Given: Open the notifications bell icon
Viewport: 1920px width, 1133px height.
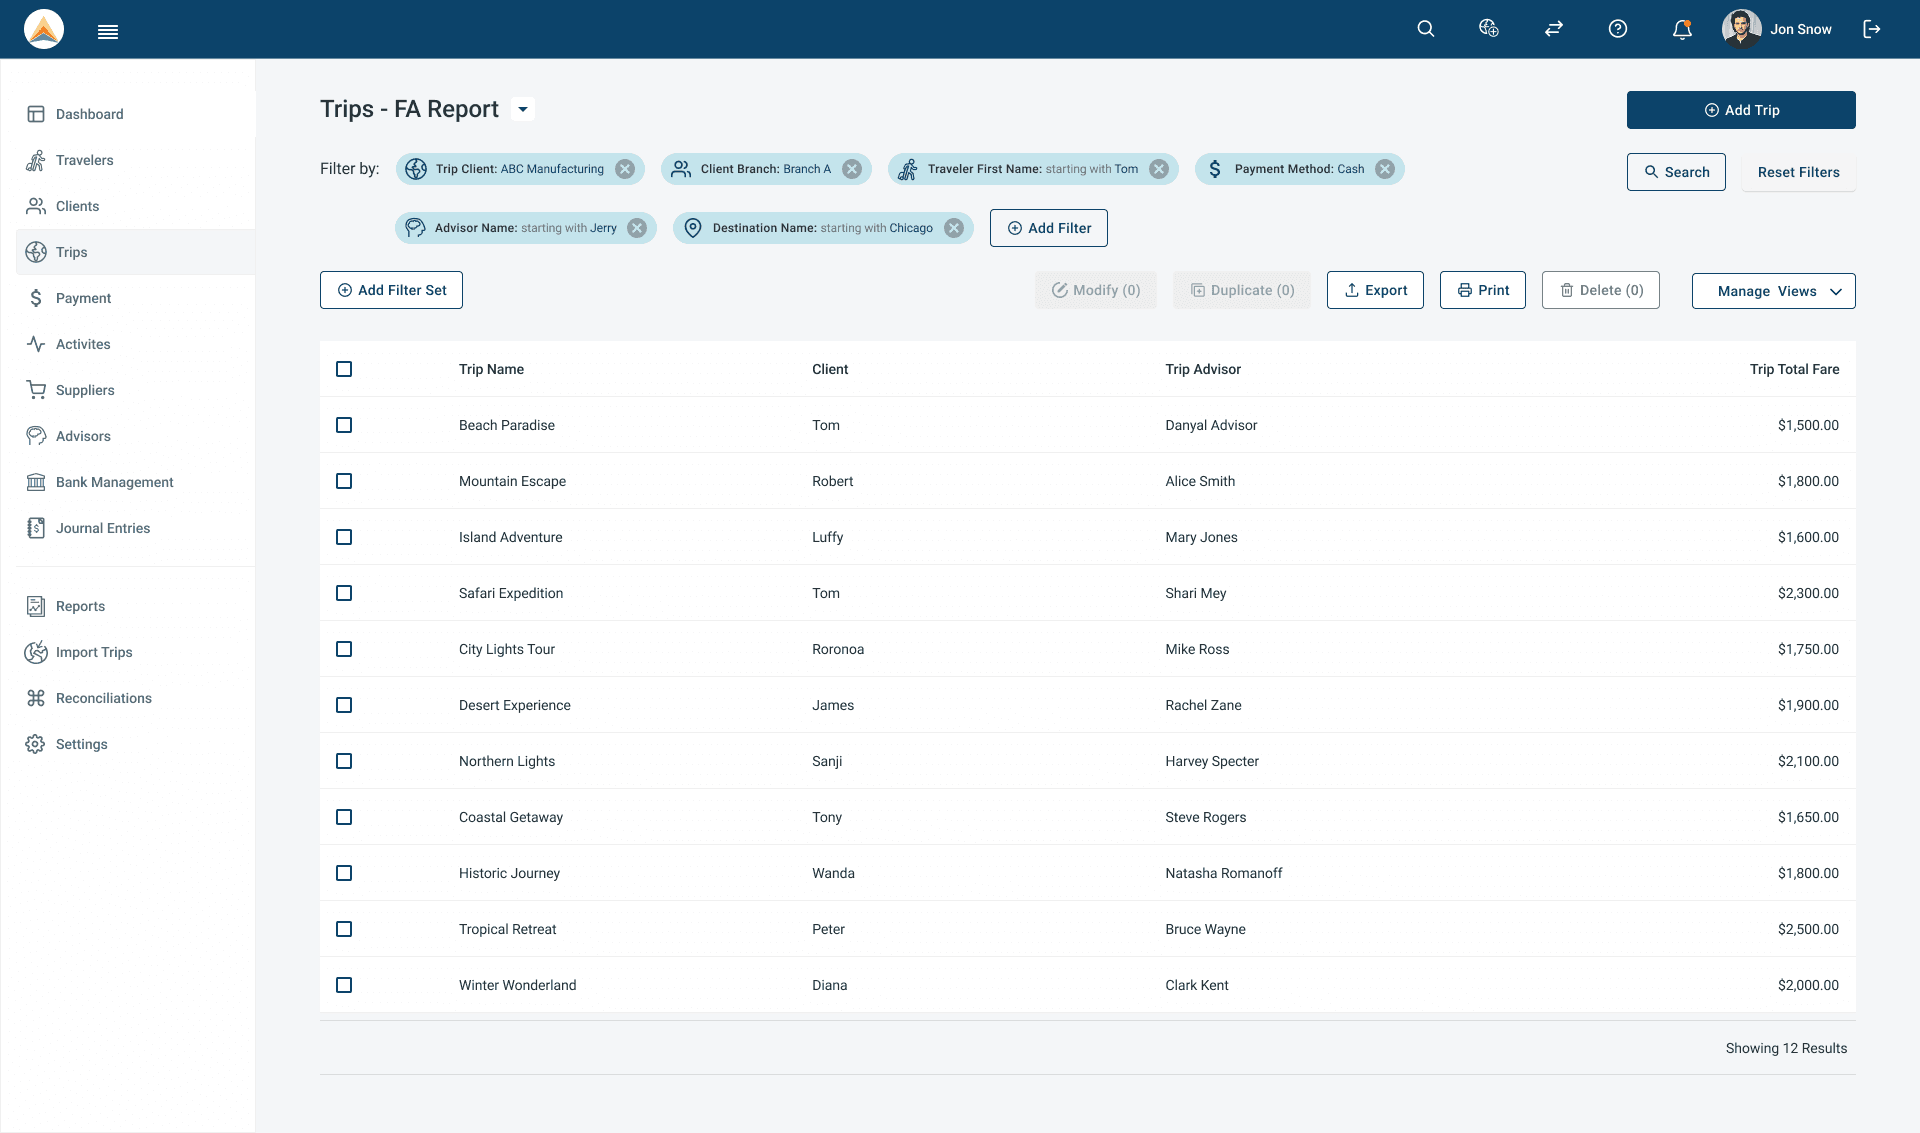Looking at the screenshot, I should coord(1682,29).
